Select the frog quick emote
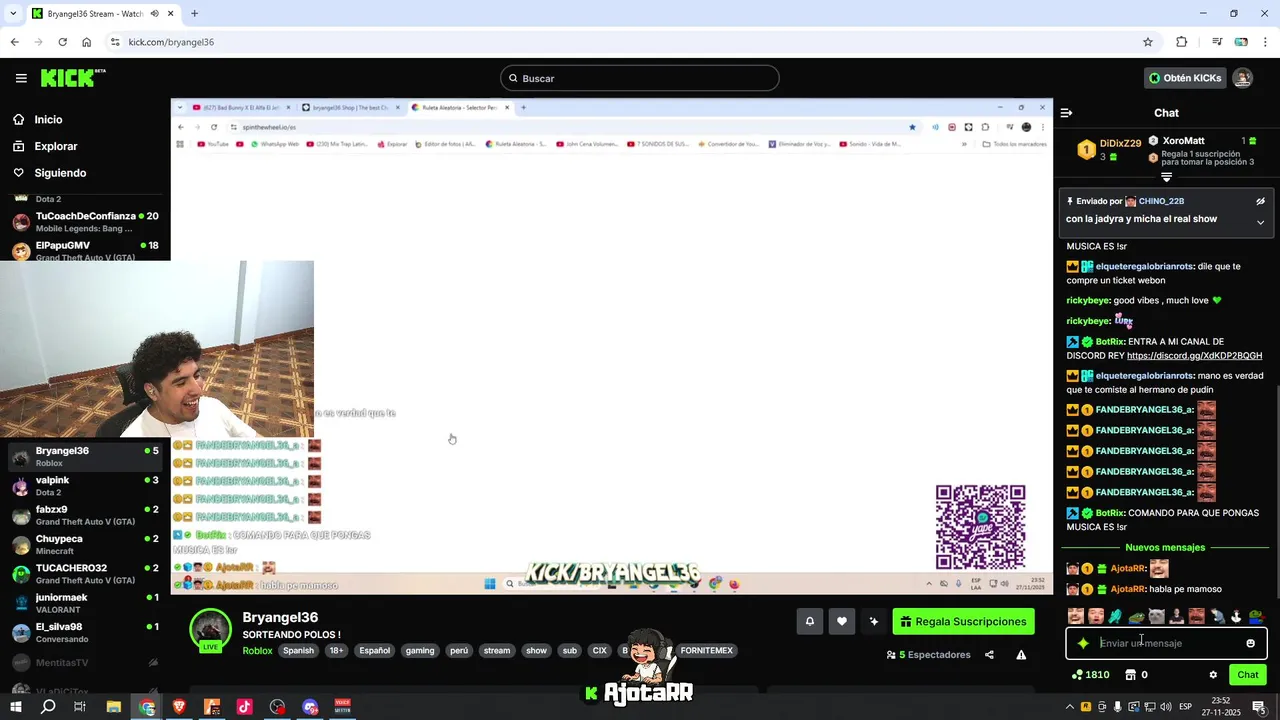Screen dimensions: 1280x720 click(x=1136, y=616)
